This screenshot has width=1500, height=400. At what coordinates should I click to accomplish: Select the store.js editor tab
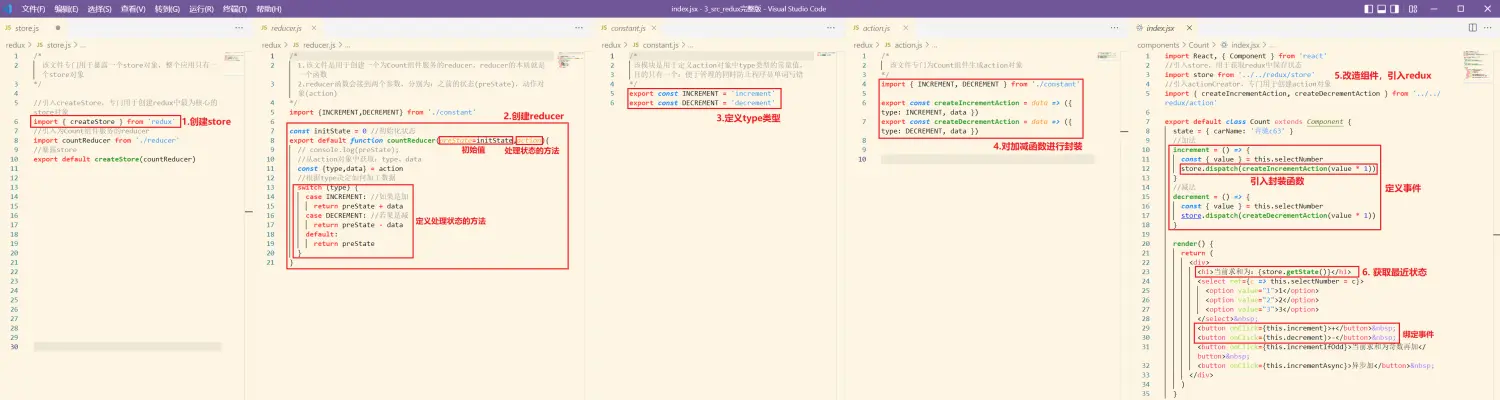[x=25, y=29]
